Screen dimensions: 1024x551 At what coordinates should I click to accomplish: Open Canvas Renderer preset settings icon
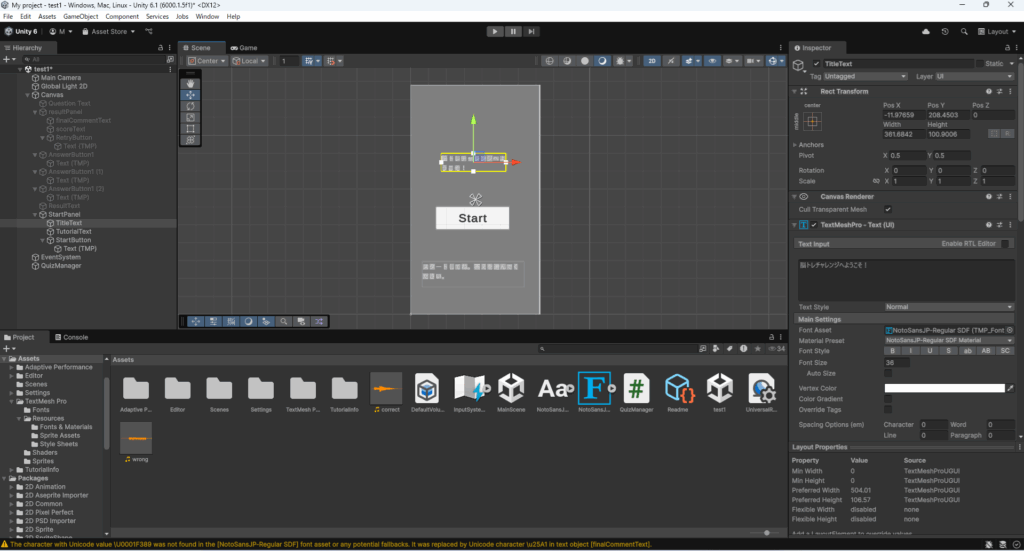(x=999, y=197)
